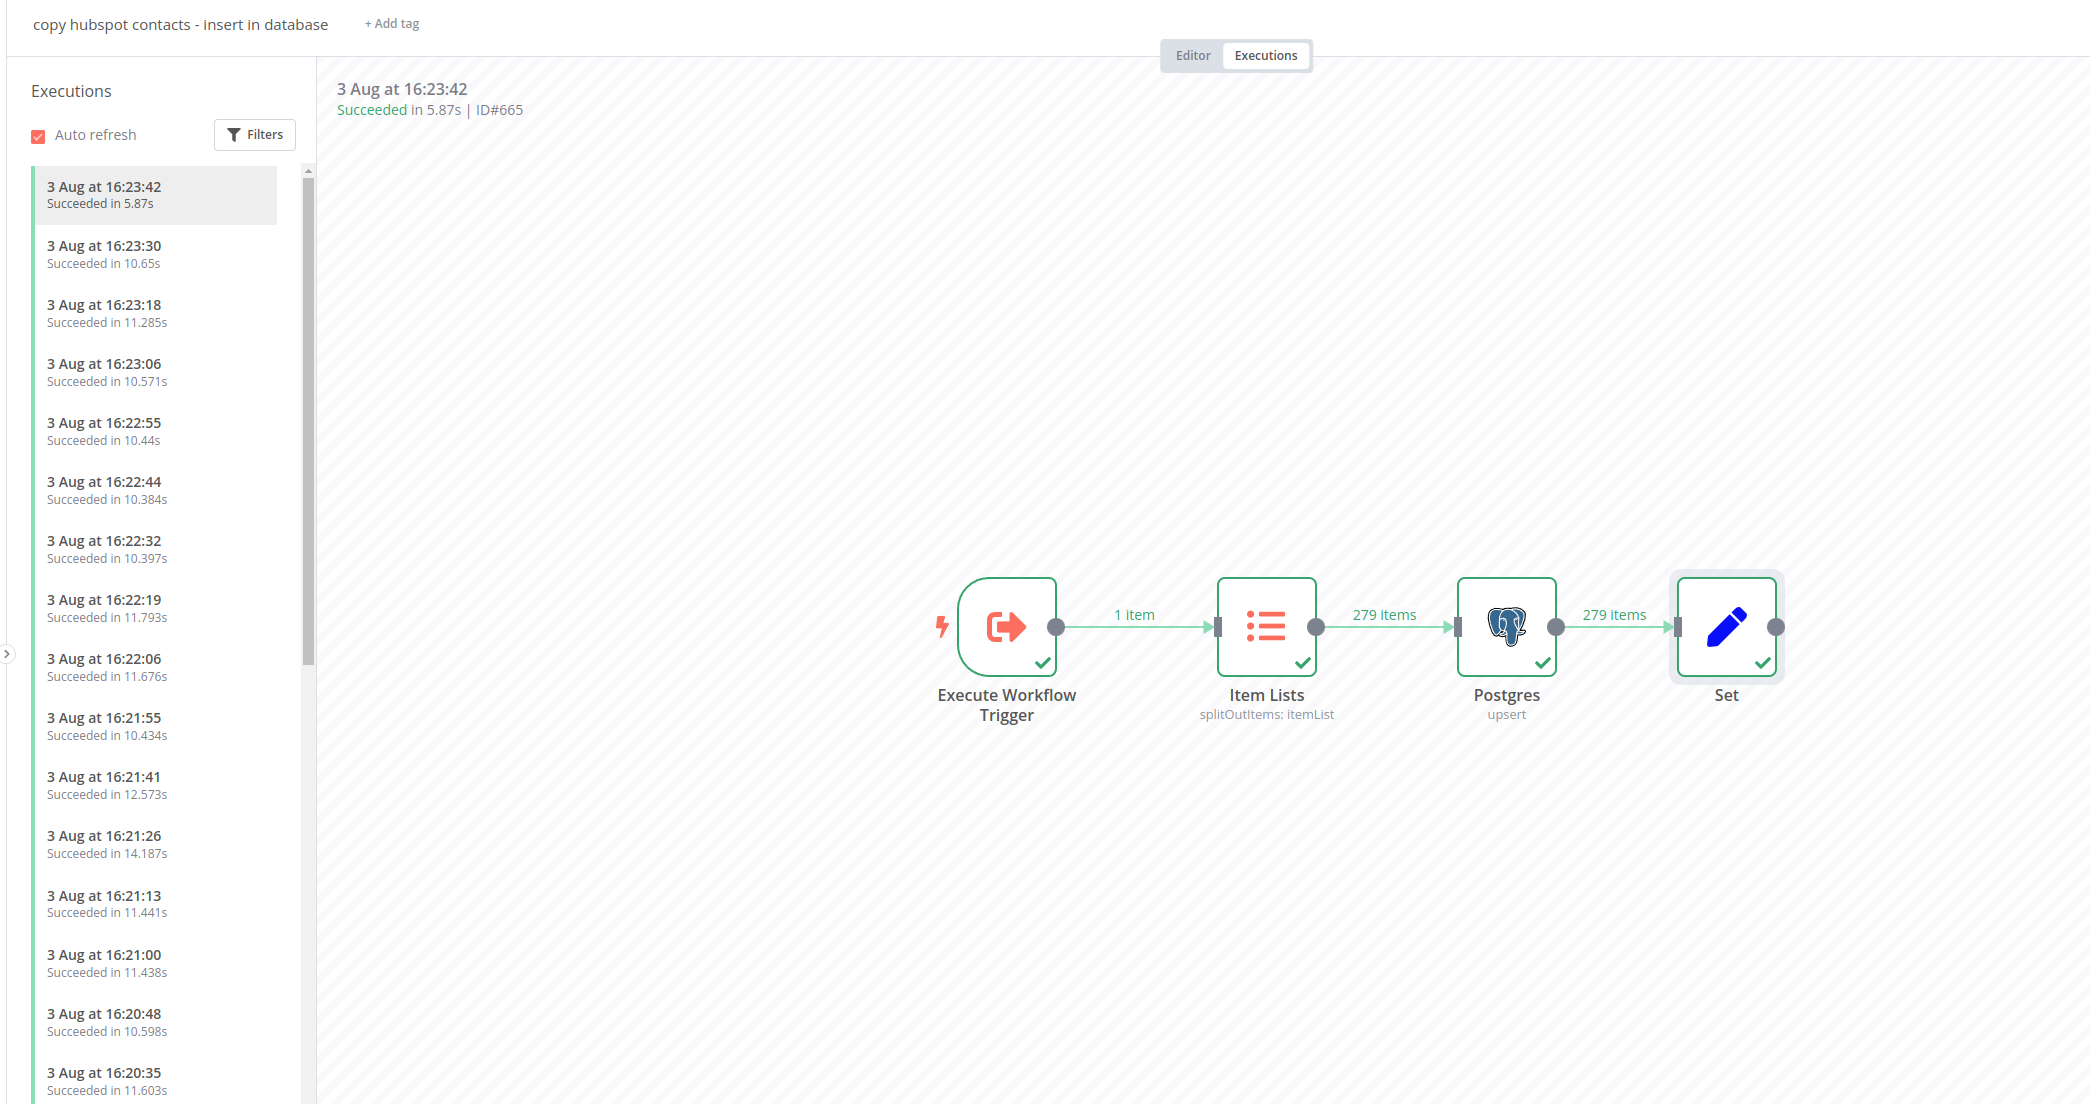Image resolution: width=2090 pixels, height=1104 pixels.
Task: Switch to the Editor tab
Action: (1193, 56)
